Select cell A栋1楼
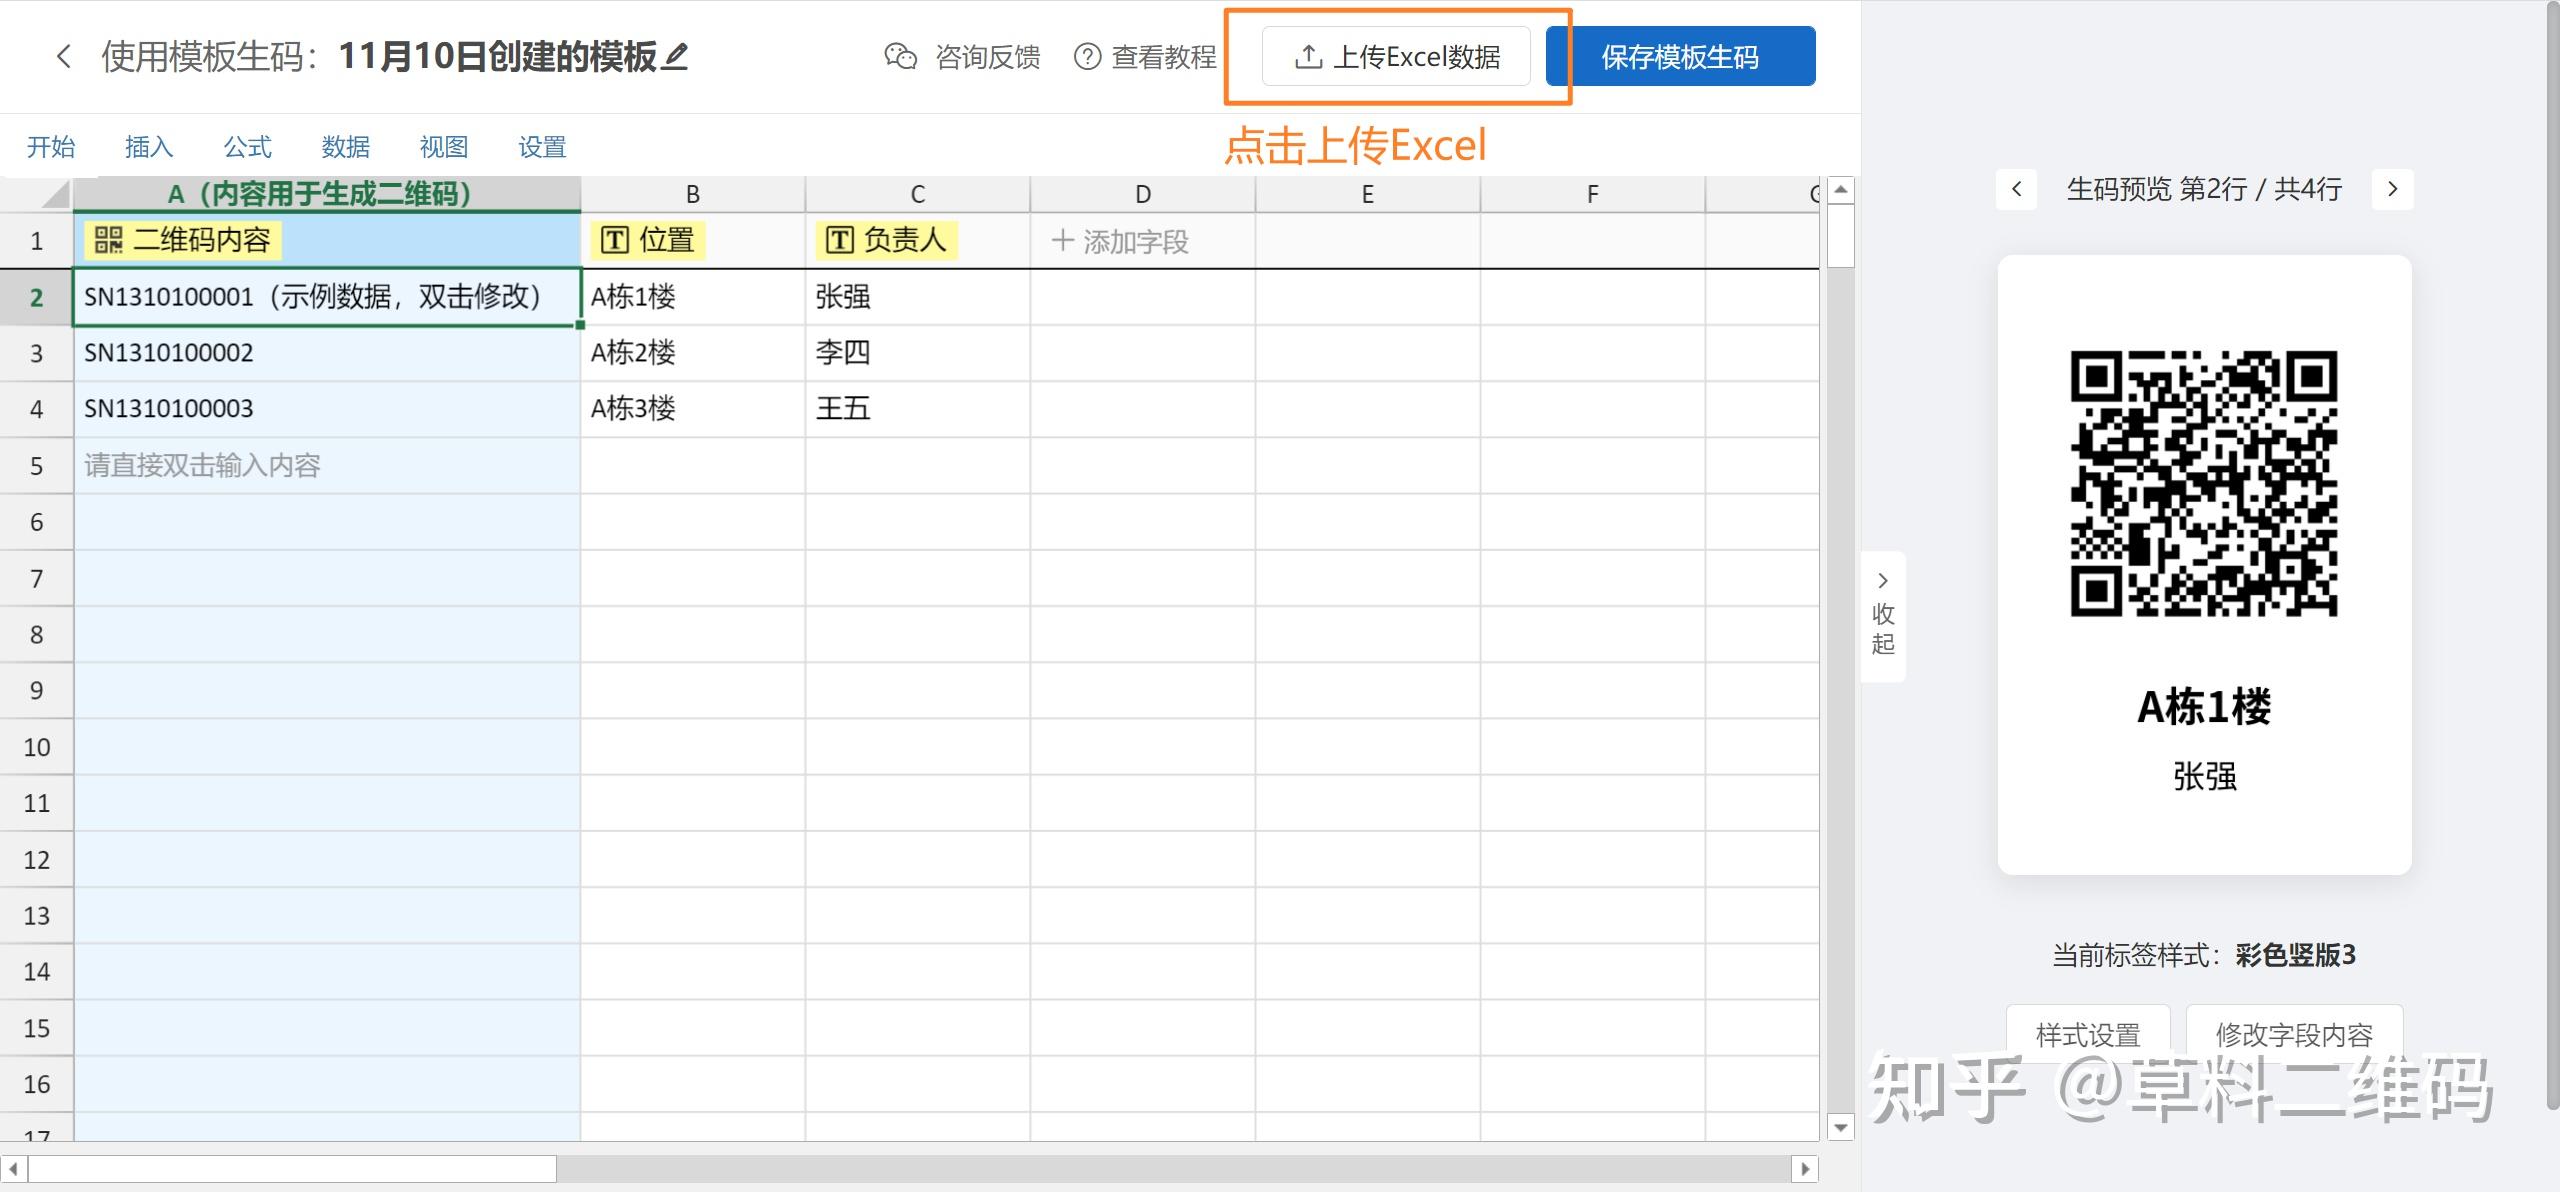 click(693, 296)
